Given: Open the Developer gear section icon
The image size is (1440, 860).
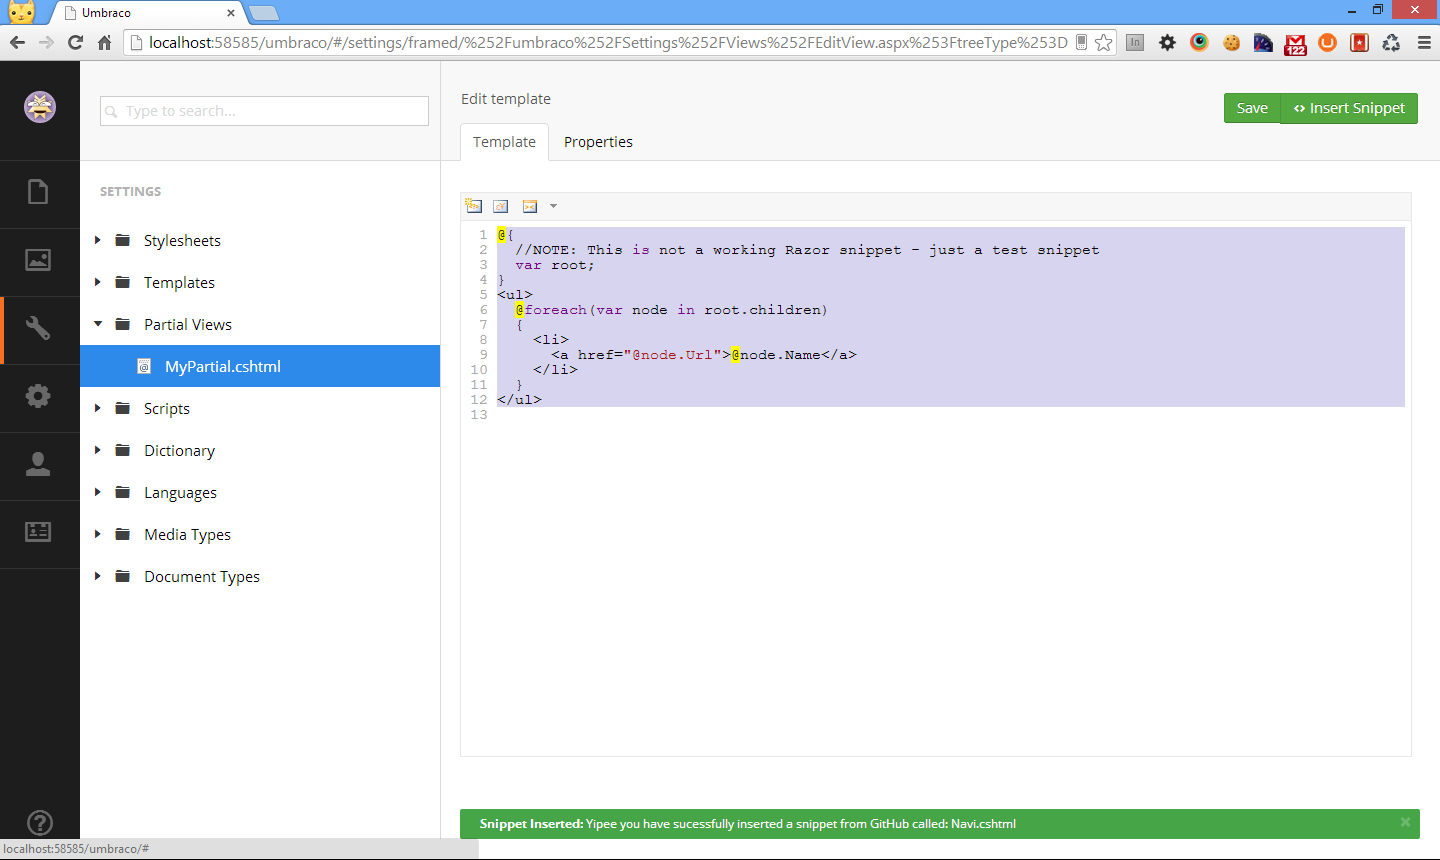Looking at the screenshot, I should click(x=38, y=396).
